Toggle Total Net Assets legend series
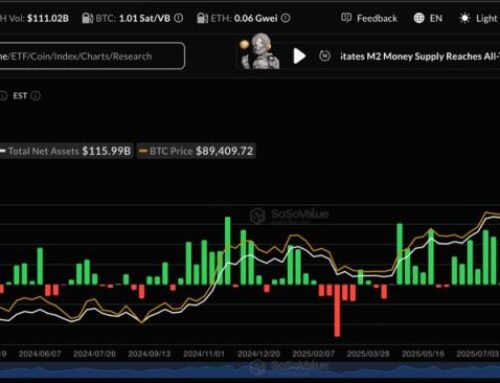This screenshot has width=500, height=383. pos(66,151)
